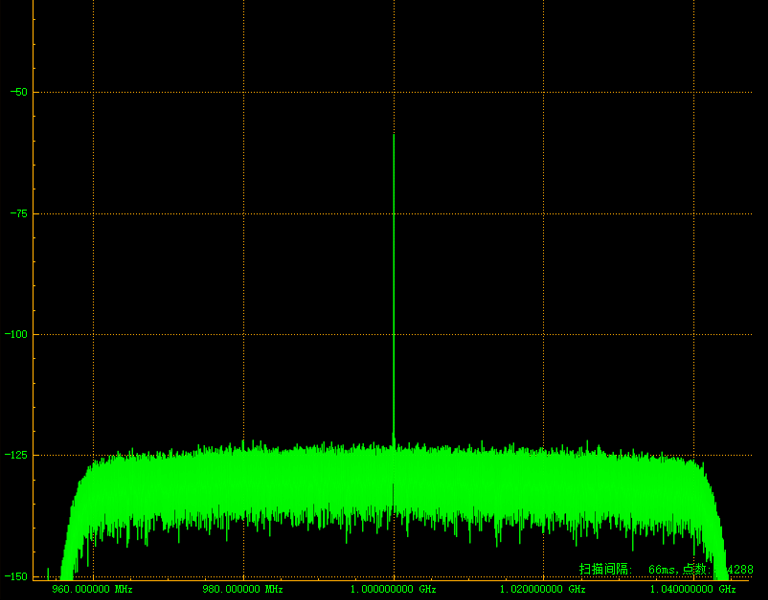Click the -50 amplitude axis label

(18, 92)
